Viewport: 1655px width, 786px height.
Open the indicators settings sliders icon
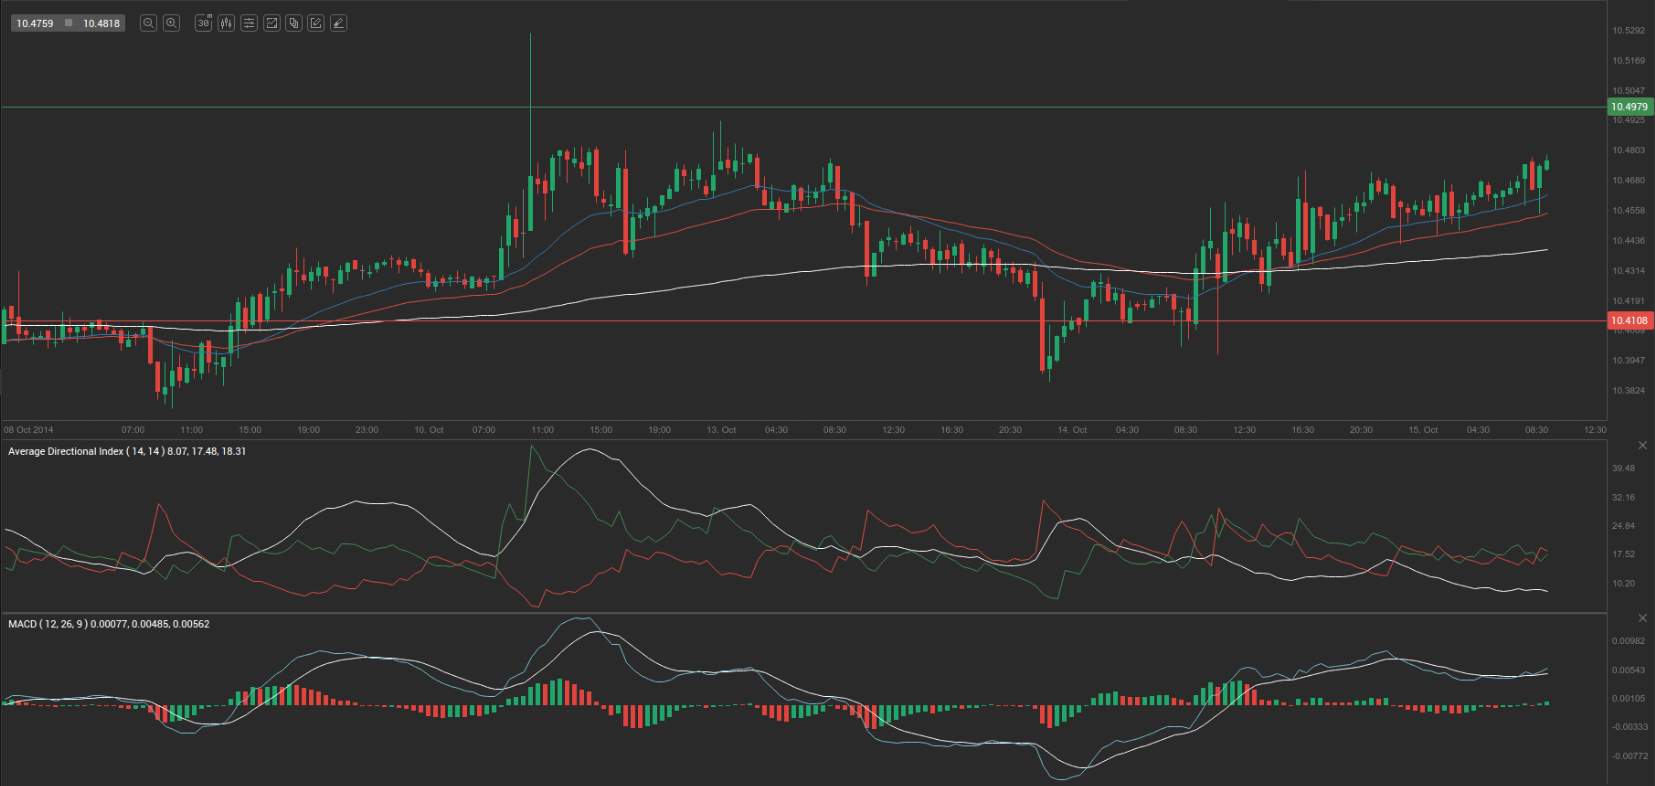click(249, 23)
